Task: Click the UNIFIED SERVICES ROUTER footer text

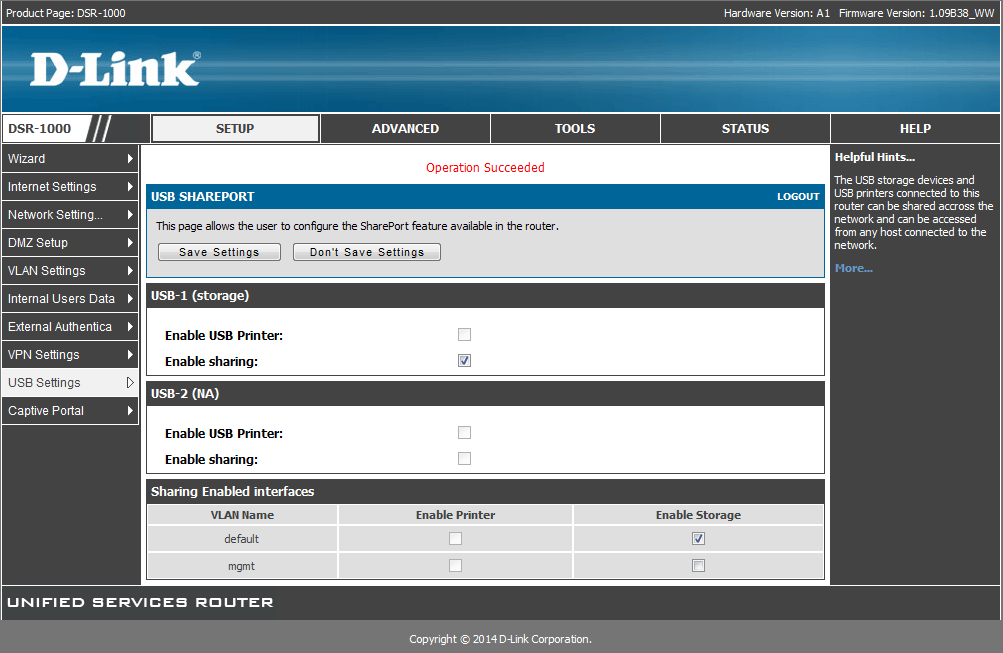Action: (x=140, y=602)
